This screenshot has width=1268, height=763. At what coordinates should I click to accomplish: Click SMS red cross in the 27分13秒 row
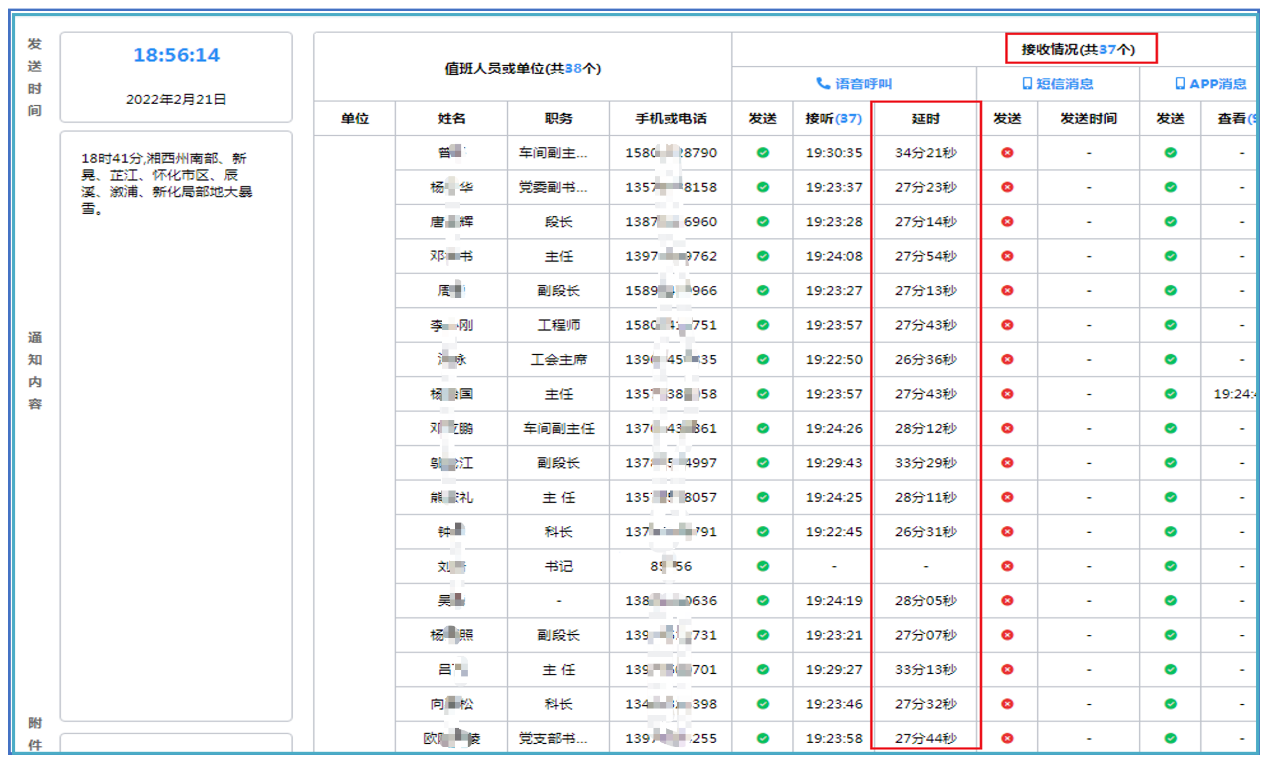click(x=1007, y=291)
